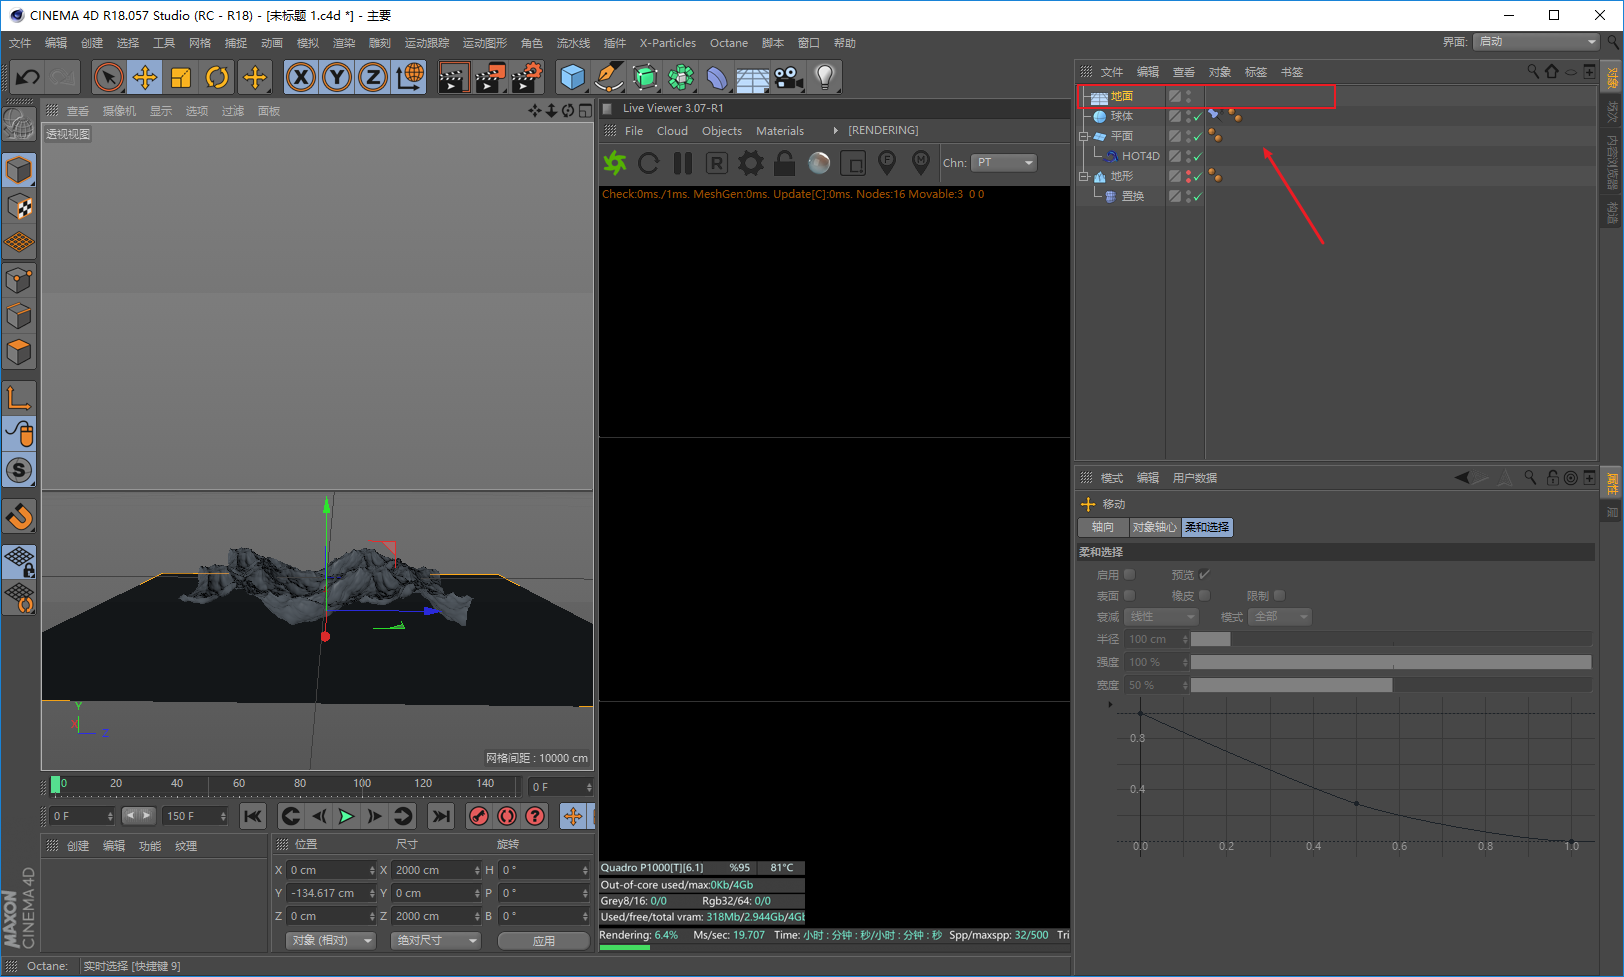Open 绝对尺寸 size mode dropdown
Image resolution: width=1624 pixels, height=977 pixels.
pos(436,941)
